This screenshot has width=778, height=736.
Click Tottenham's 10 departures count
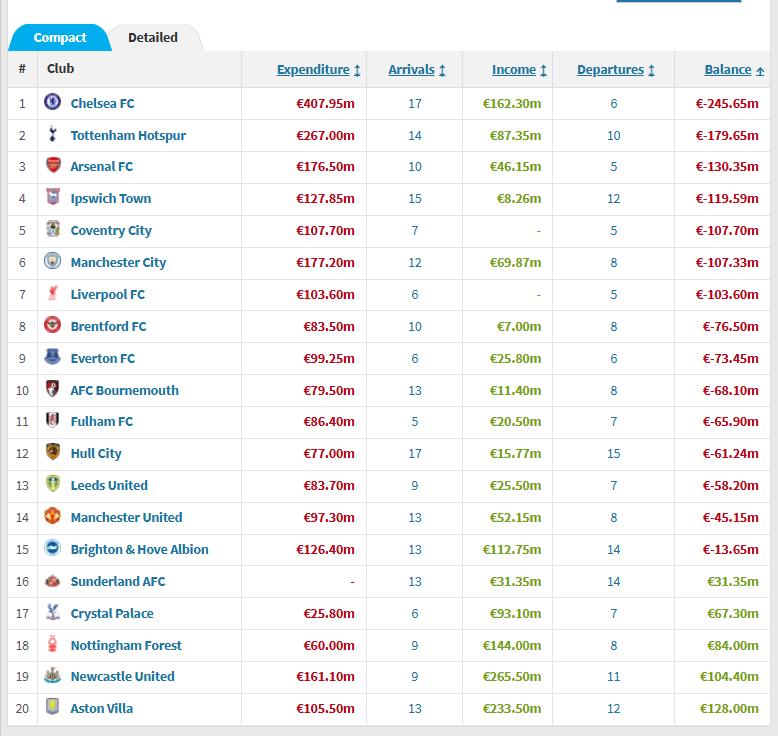tap(614, 135)
